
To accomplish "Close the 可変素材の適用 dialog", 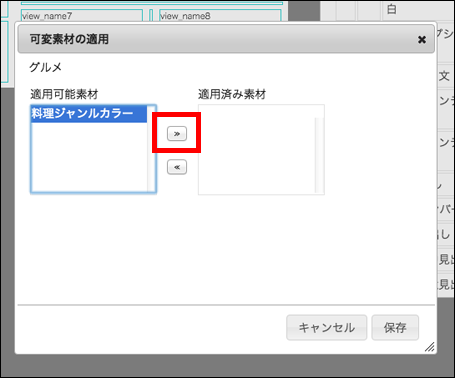I will (x=422, y=40).
